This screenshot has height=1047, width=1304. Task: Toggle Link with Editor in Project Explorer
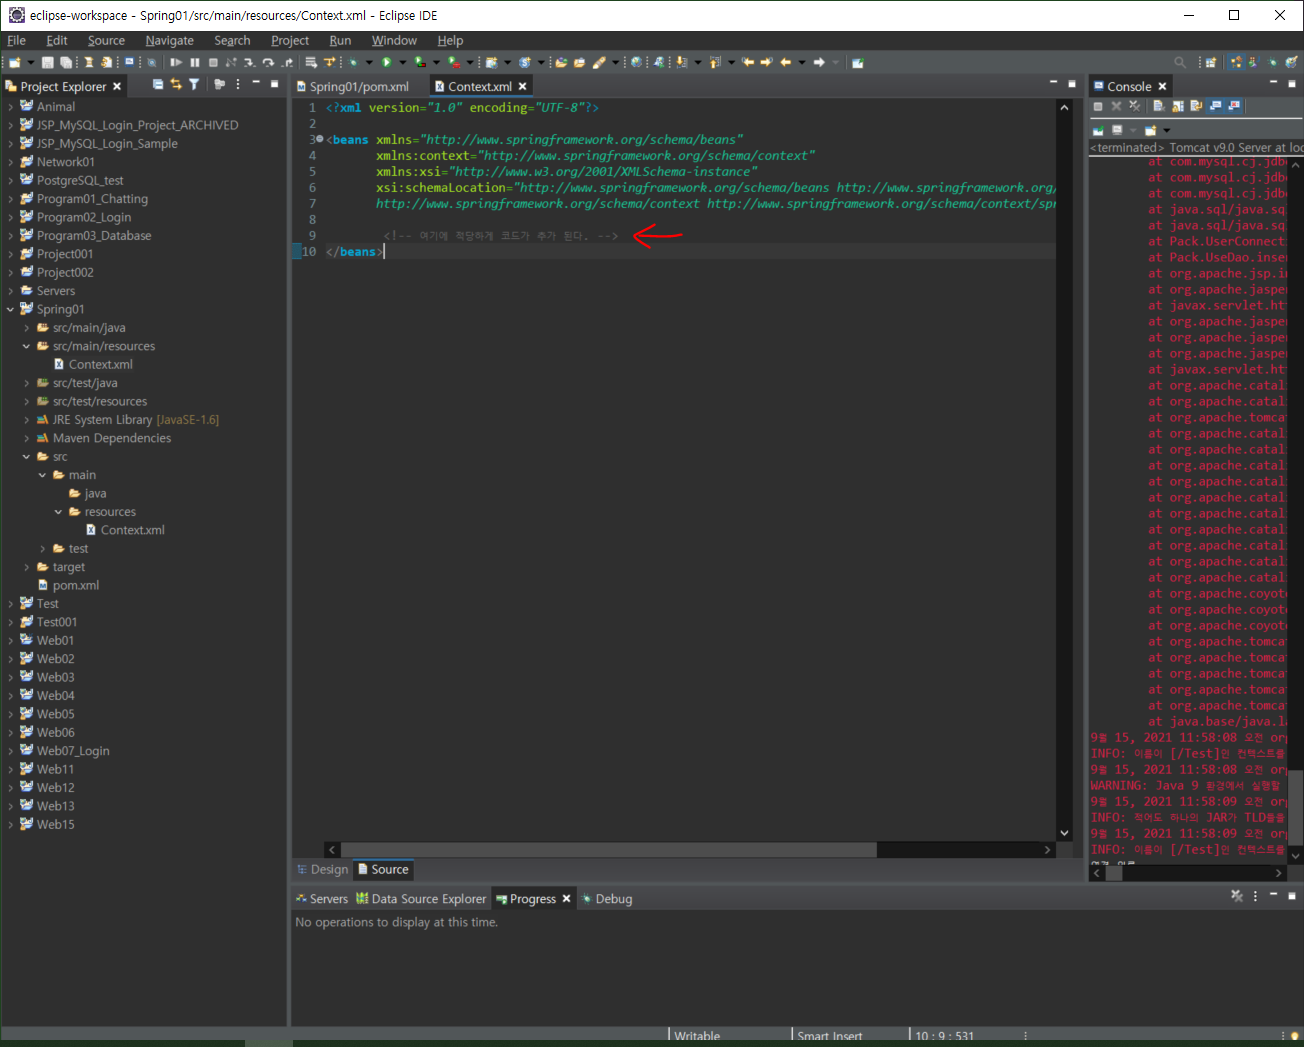tap(176, 85)
